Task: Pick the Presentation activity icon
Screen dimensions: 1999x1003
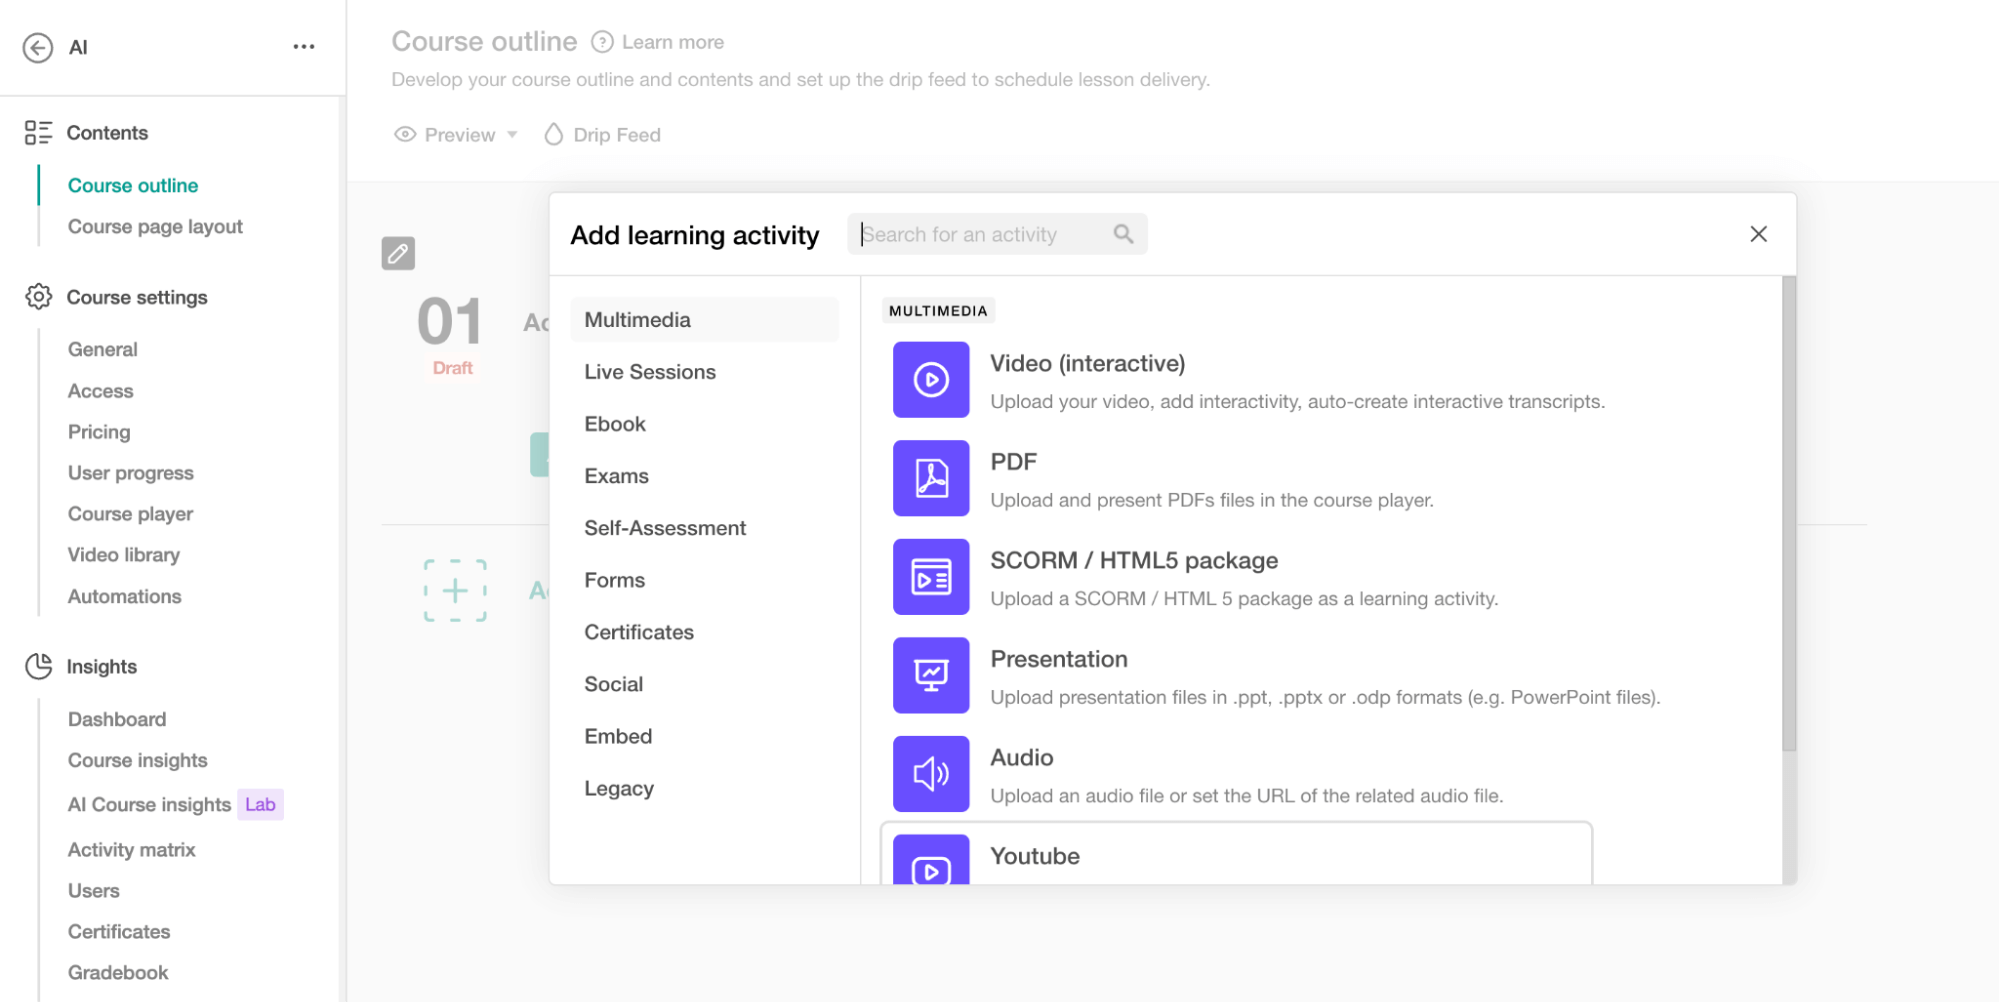Action: [930, 675]
